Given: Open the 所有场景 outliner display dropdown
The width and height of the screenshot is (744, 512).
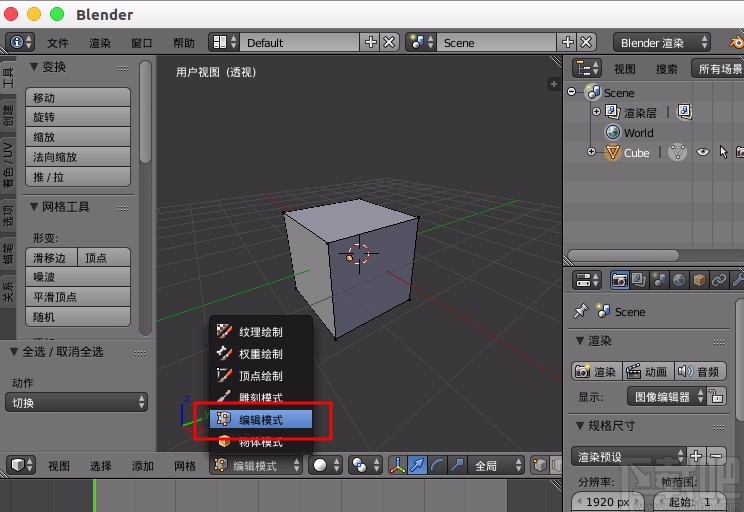Looking at the screenshot, I should tap(718, 69).
